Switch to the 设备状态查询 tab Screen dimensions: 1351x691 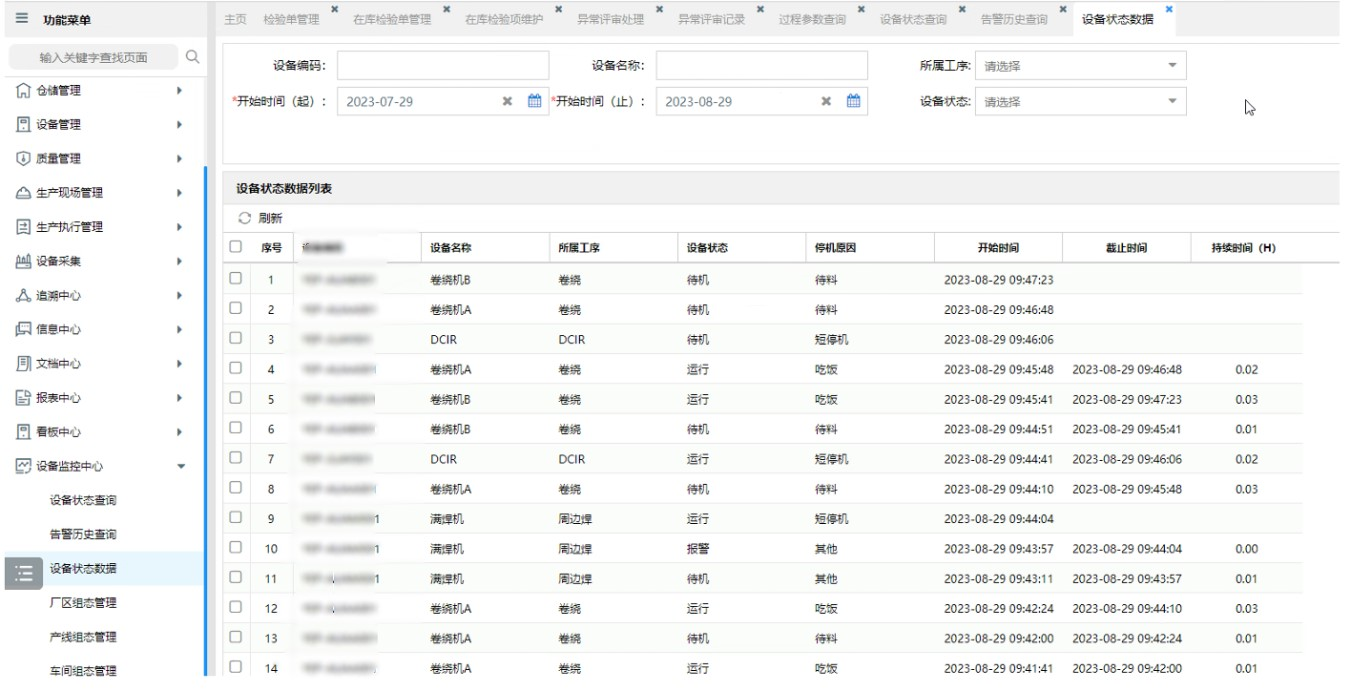(912, 20)
